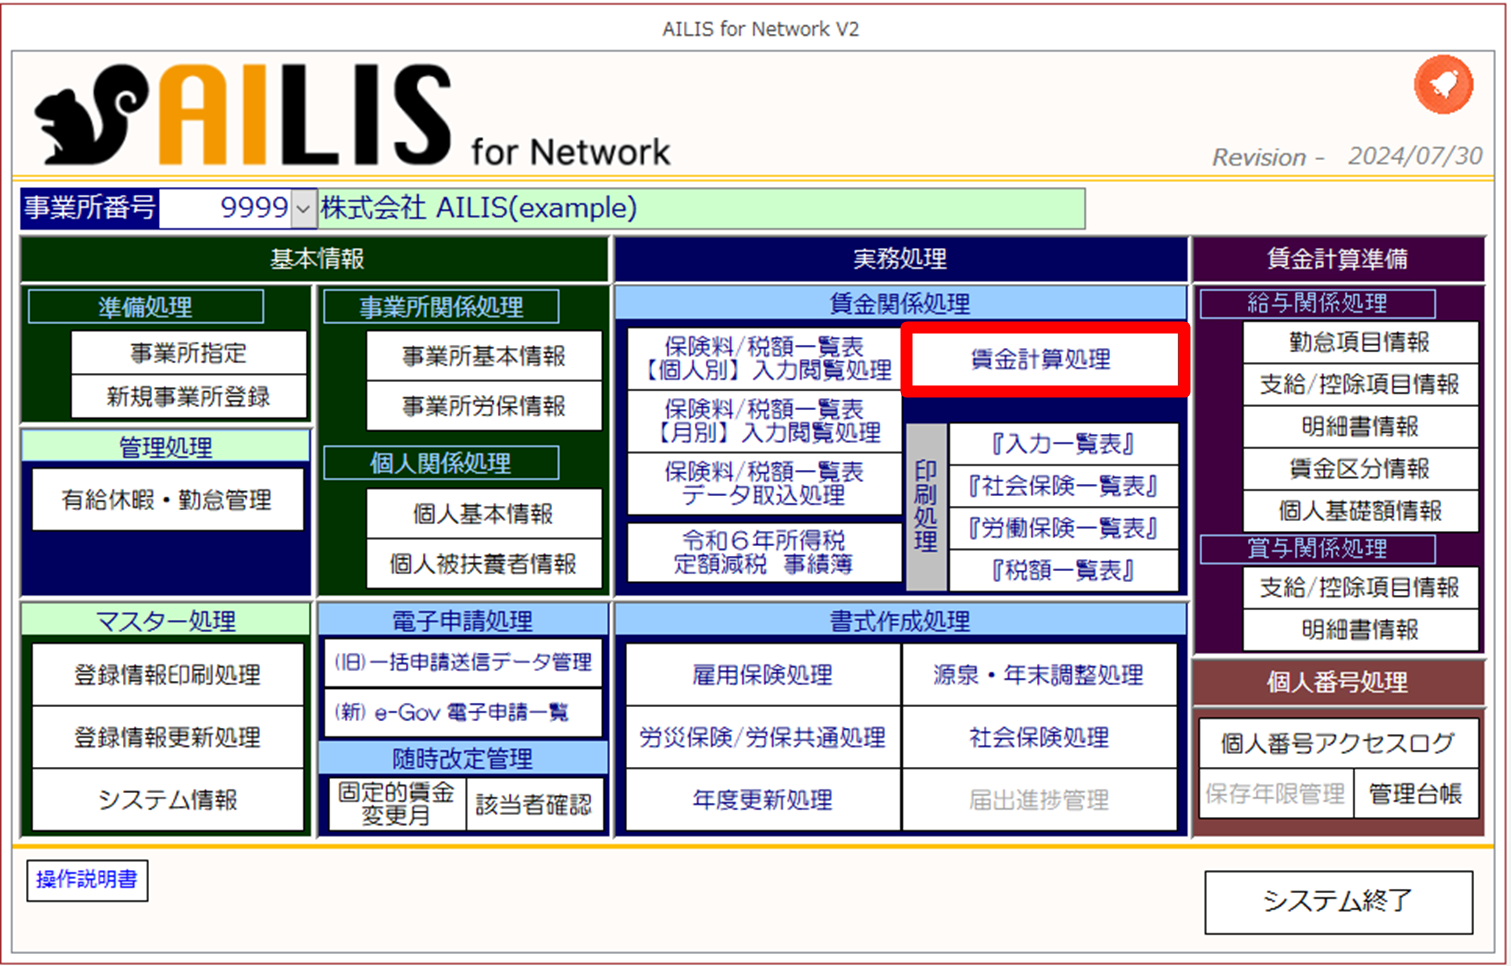Open 個人被扶養者情報
The width and height of the screenshot is (1511, 966).
[484, 564]
